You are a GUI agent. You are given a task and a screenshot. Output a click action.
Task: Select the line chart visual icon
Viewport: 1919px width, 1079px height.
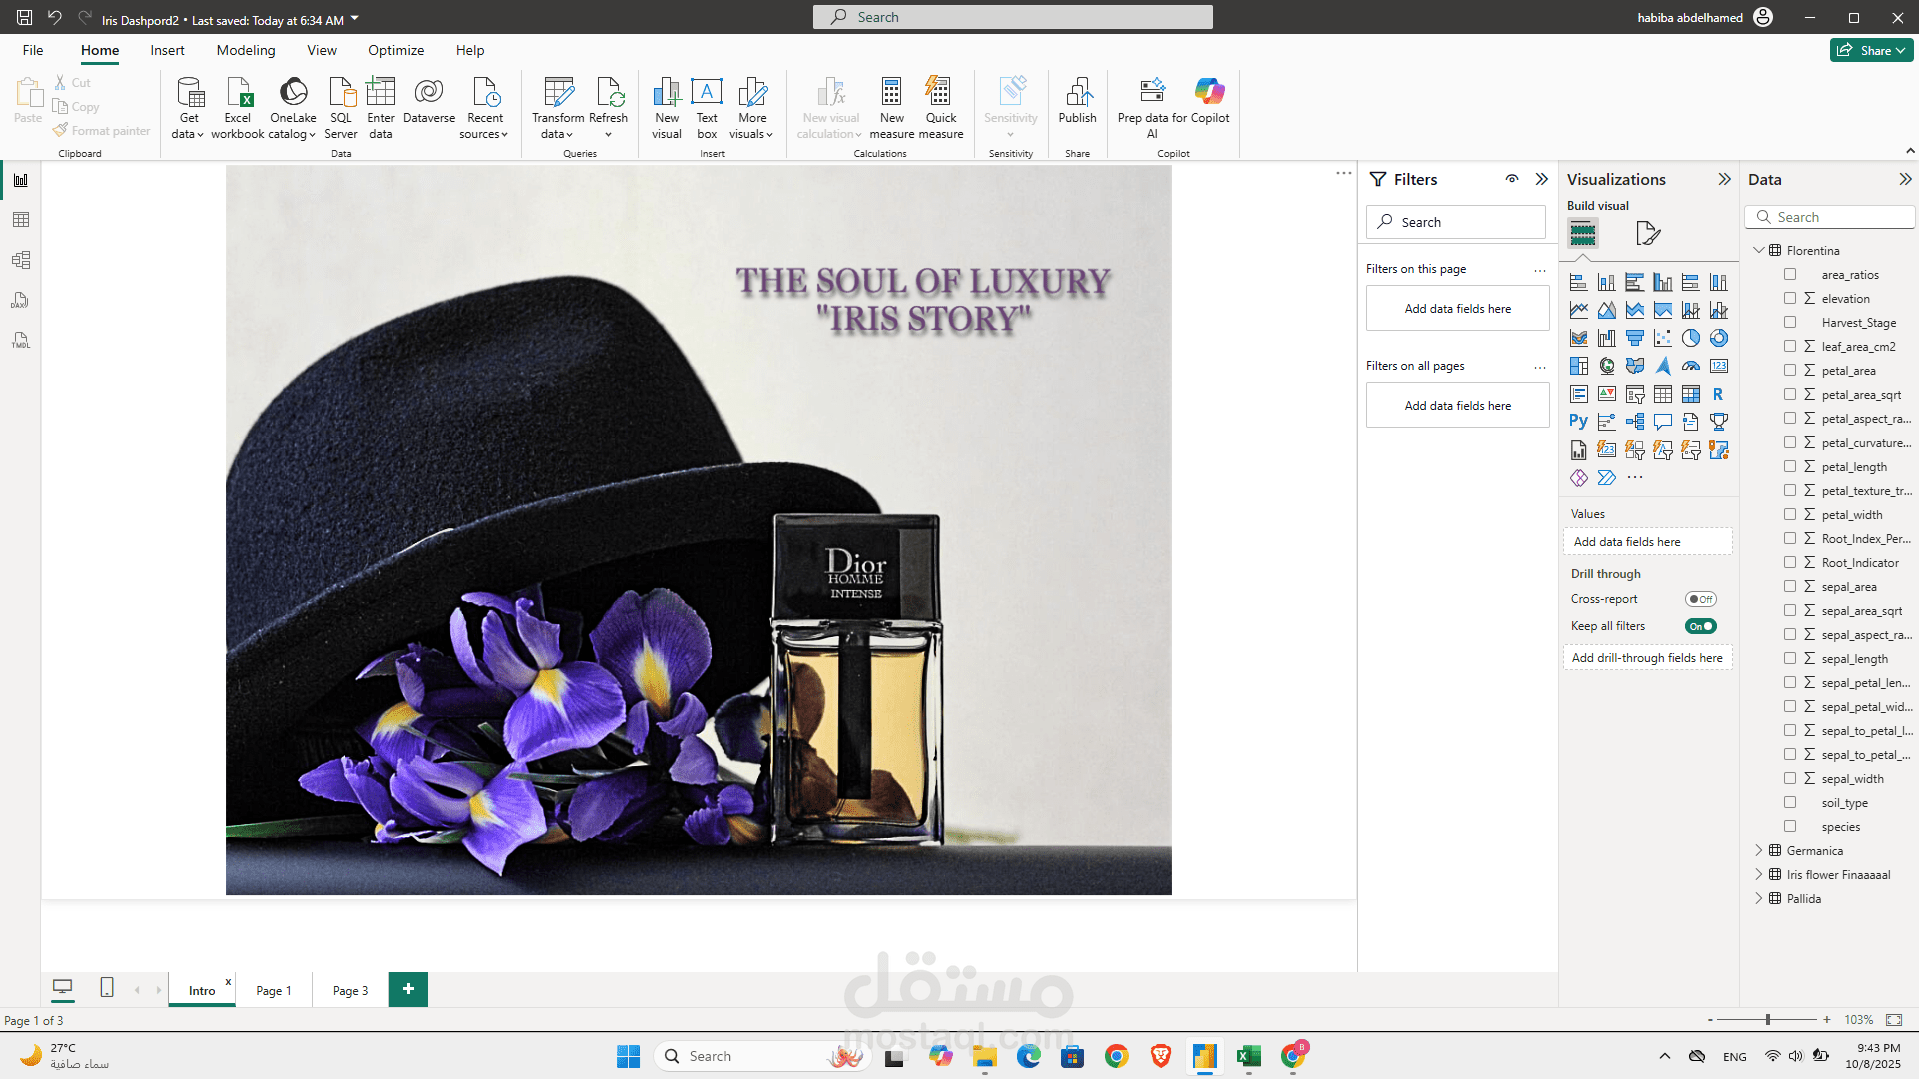click(x=1578, y=310)
